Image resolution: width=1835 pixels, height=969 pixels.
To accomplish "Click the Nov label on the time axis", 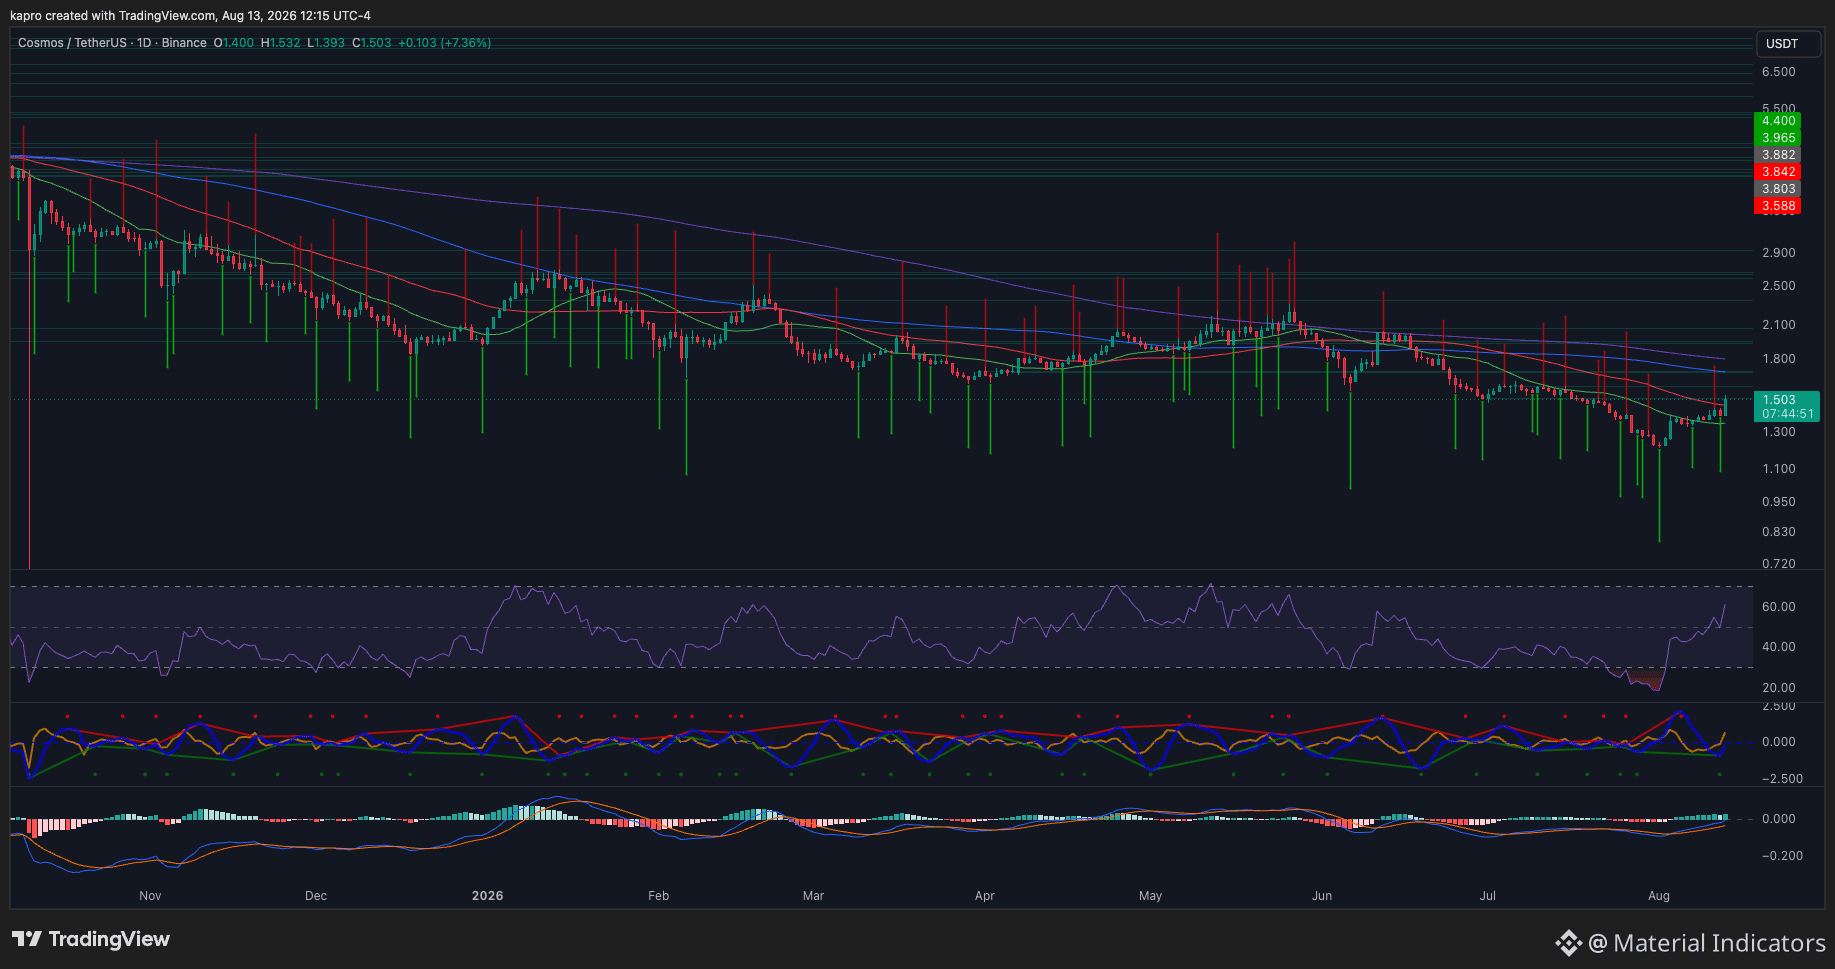I will 150,896.
